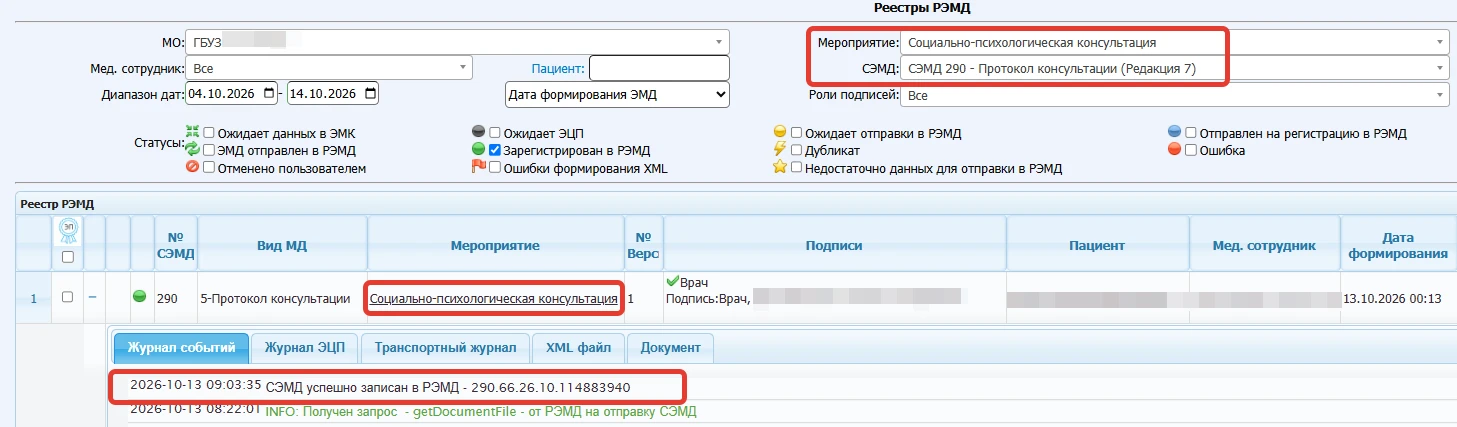
Task: Enable 'Ожидает отправки в РЭМД' checkbox
Action: [x=797, y=133]
